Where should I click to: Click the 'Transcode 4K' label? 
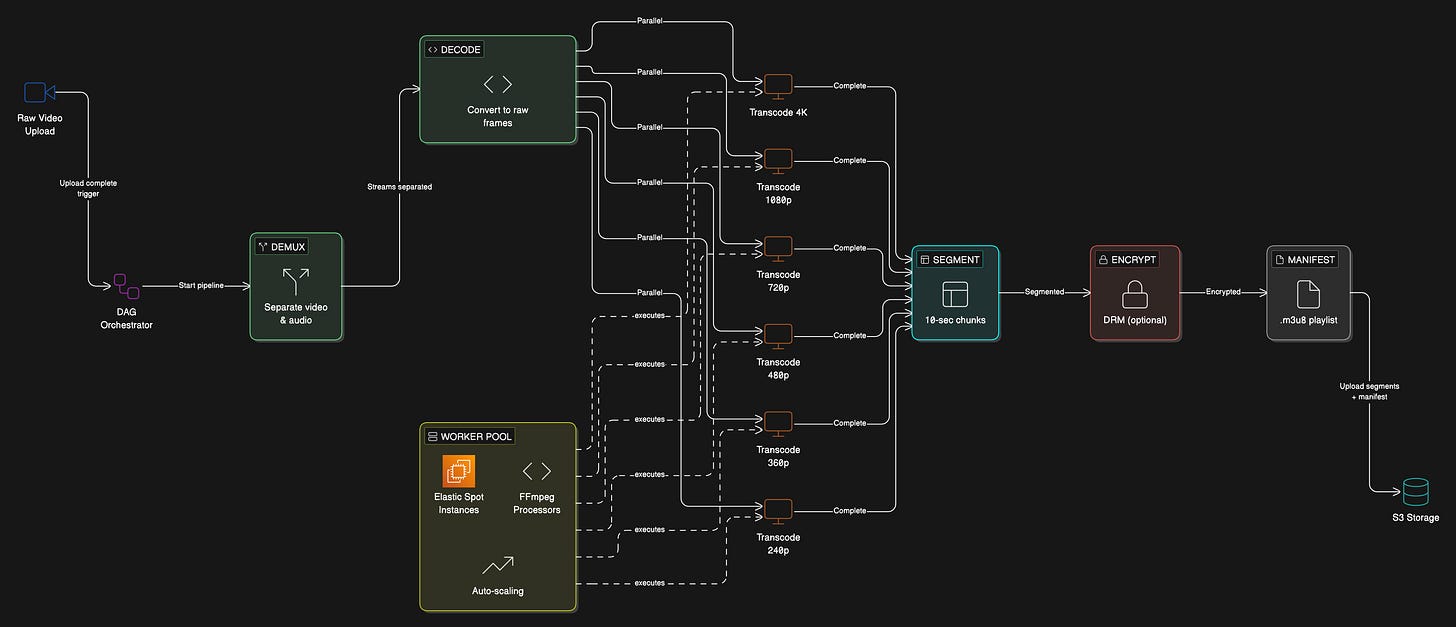click(778, 112)
